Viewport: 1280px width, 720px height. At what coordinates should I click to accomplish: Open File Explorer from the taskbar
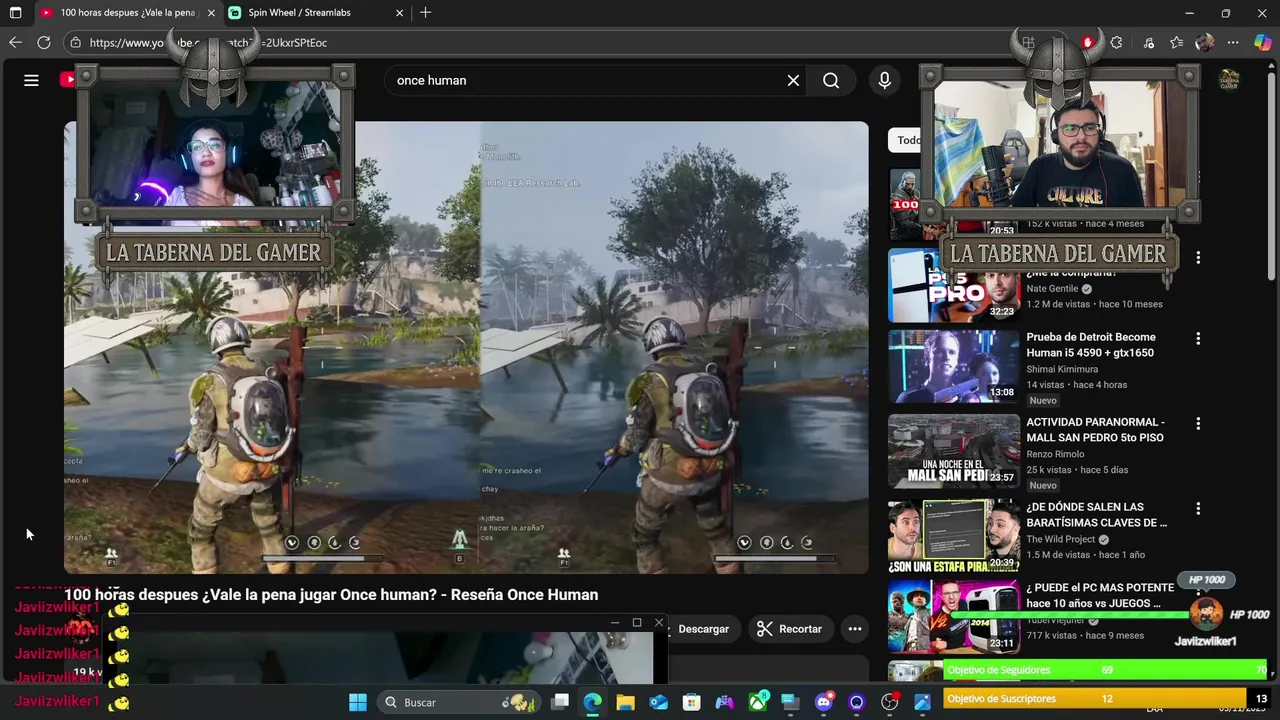pyautogui.click(x=625, y=702)
